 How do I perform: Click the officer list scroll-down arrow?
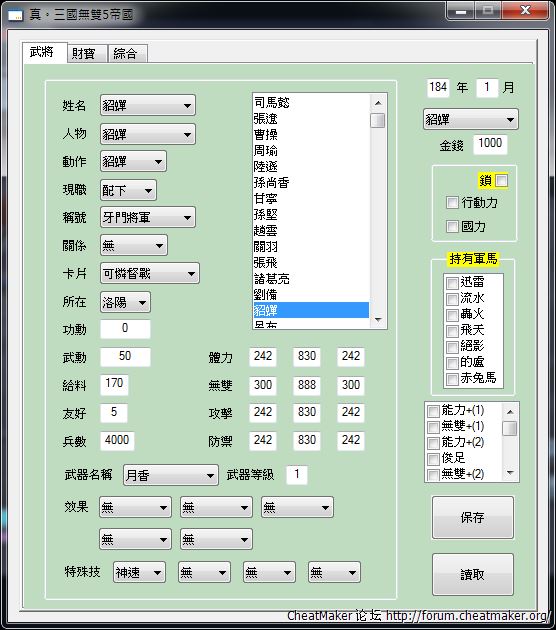(x=378, y=320)
